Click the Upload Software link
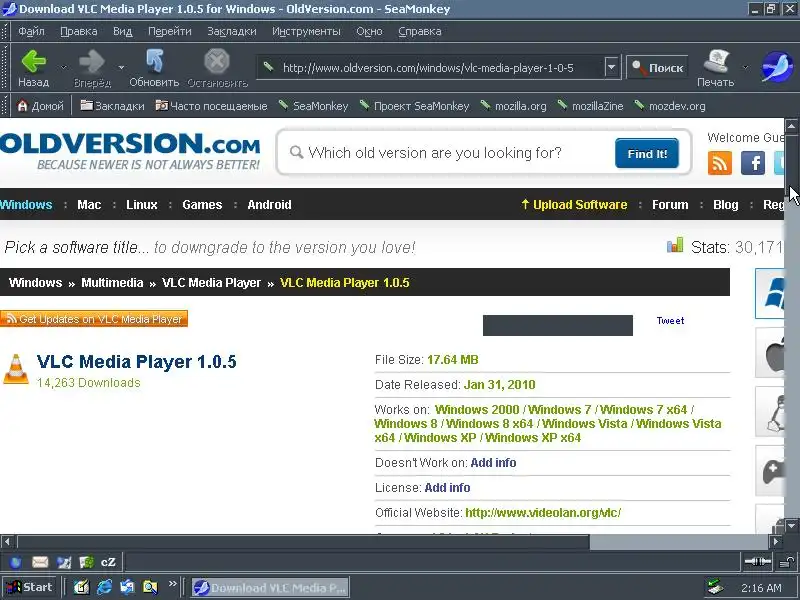This screenshot has width=800, height=600. 574,205
